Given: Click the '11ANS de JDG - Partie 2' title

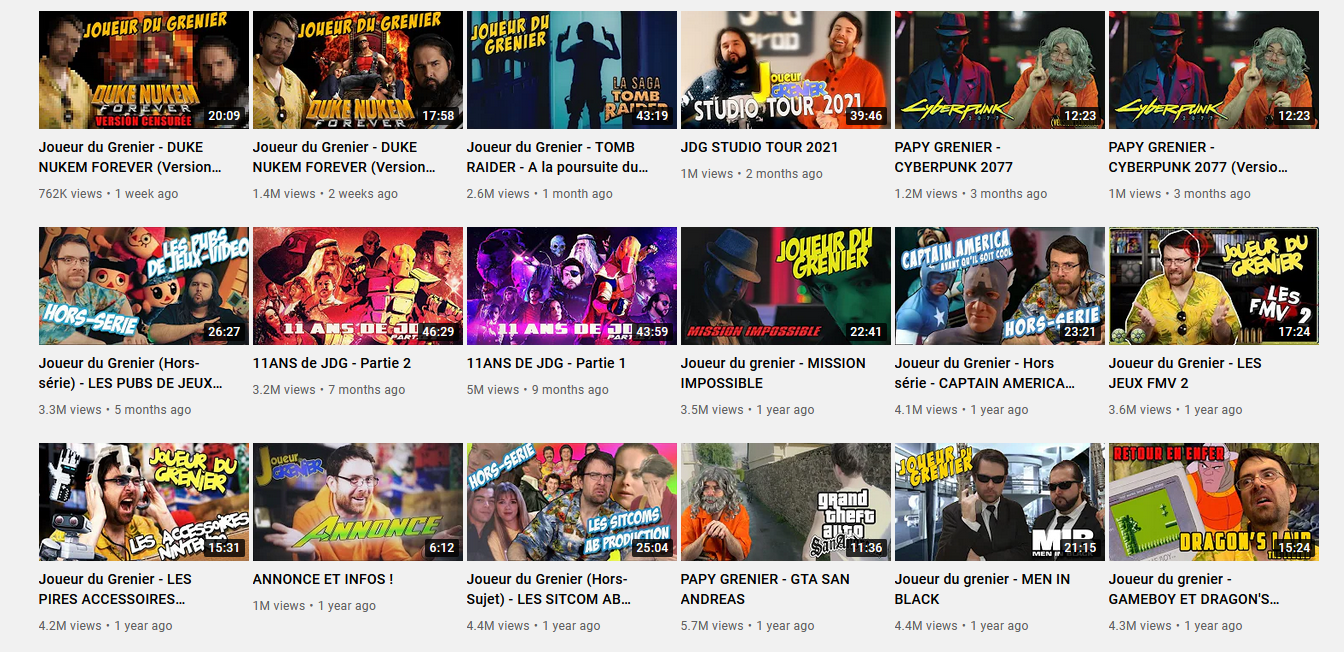Looking at the screenshot, I should coord(332,363).
